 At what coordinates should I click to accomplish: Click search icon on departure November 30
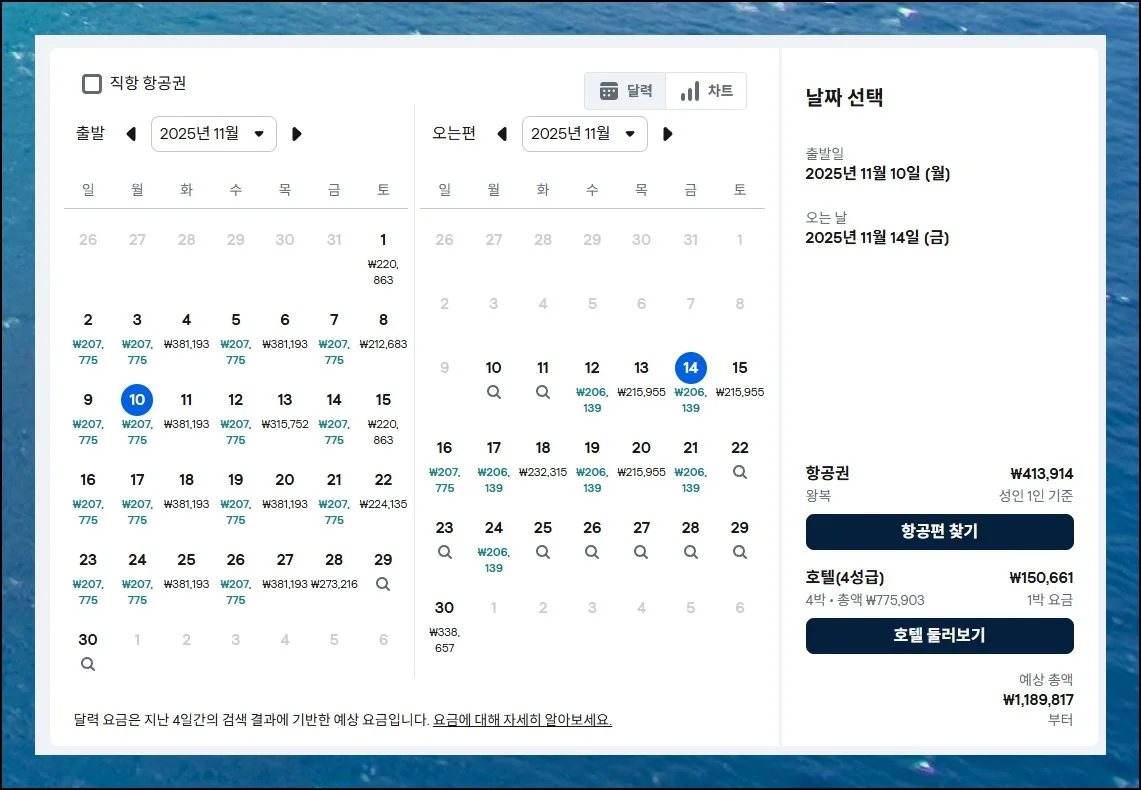point(88,664)
